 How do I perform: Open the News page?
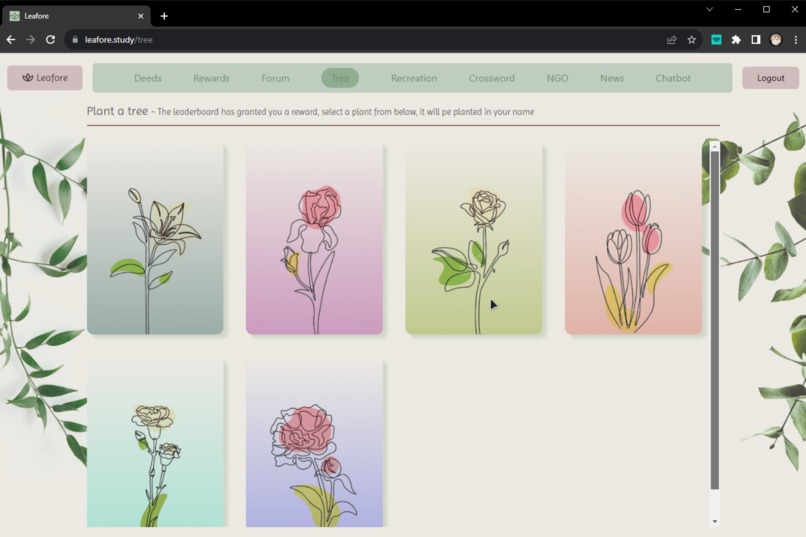click(x=612, y=78)
